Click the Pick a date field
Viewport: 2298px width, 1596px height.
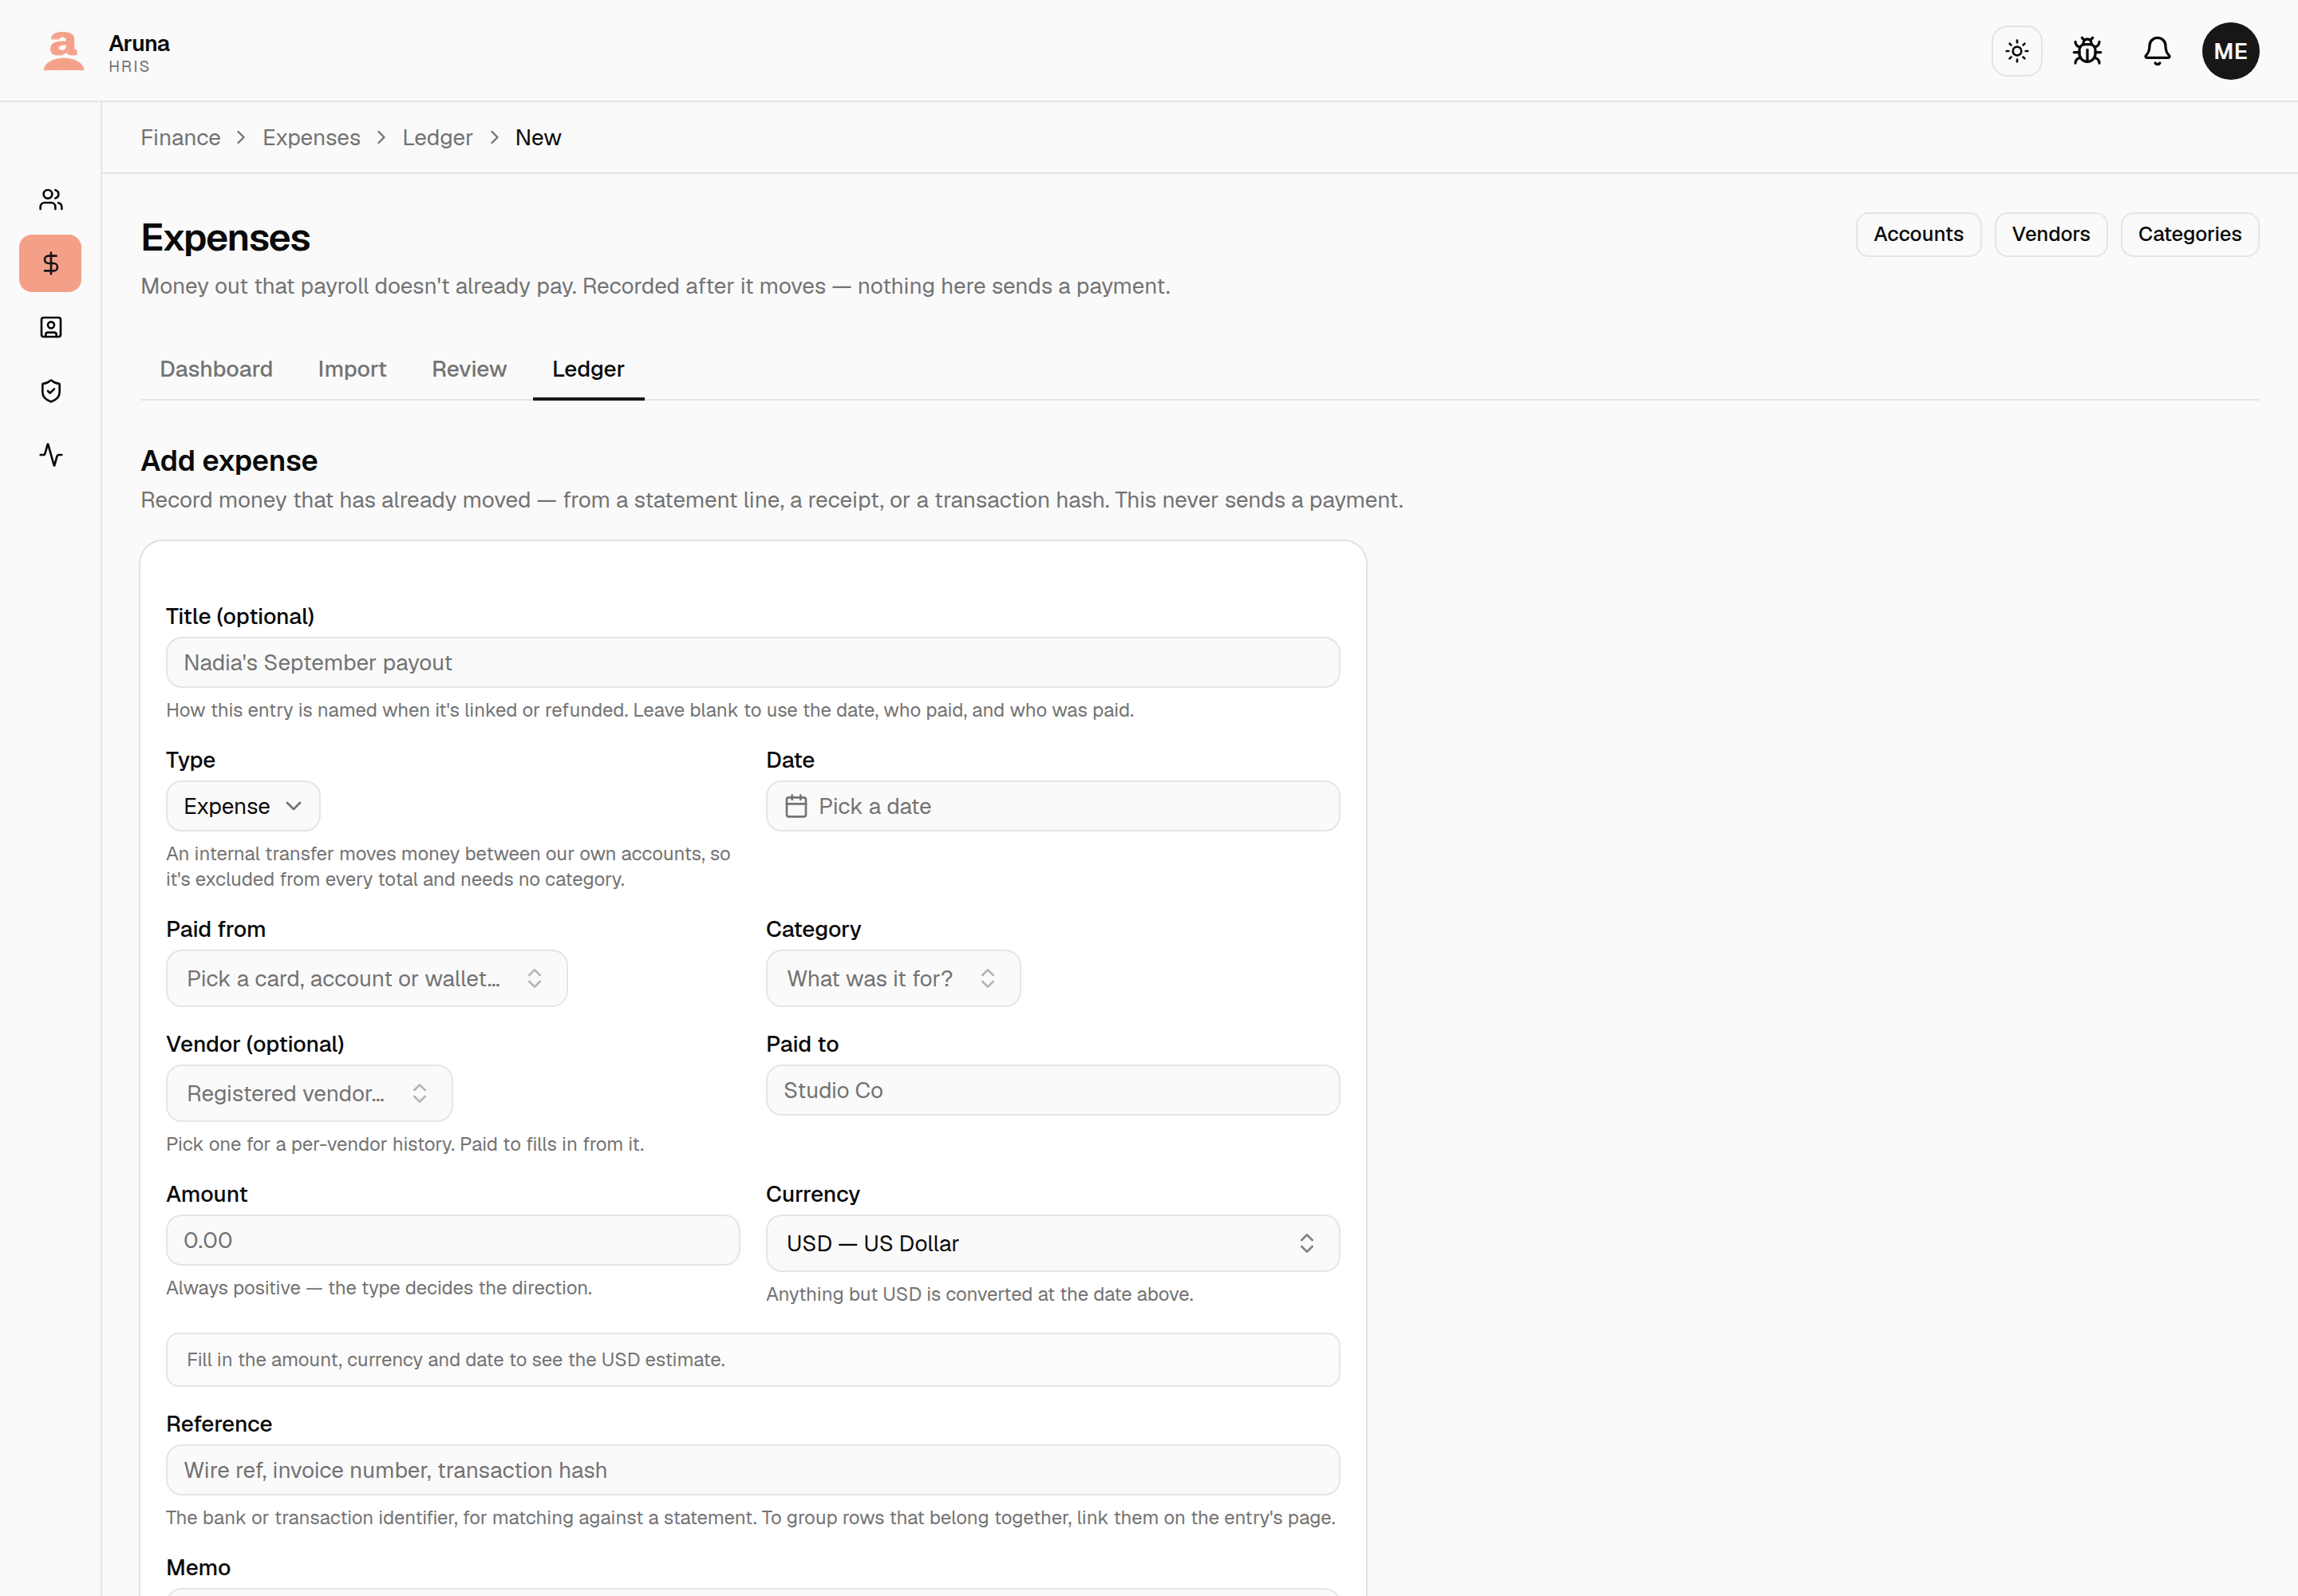(x=1052, y=806)
